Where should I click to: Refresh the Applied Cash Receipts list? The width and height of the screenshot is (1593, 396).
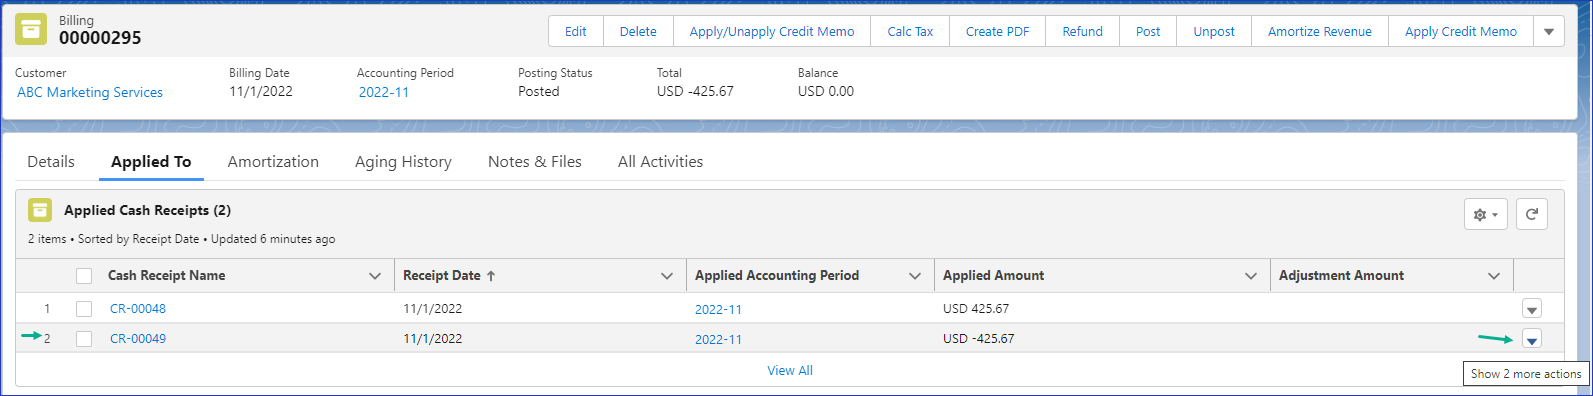pos(1532,214)
